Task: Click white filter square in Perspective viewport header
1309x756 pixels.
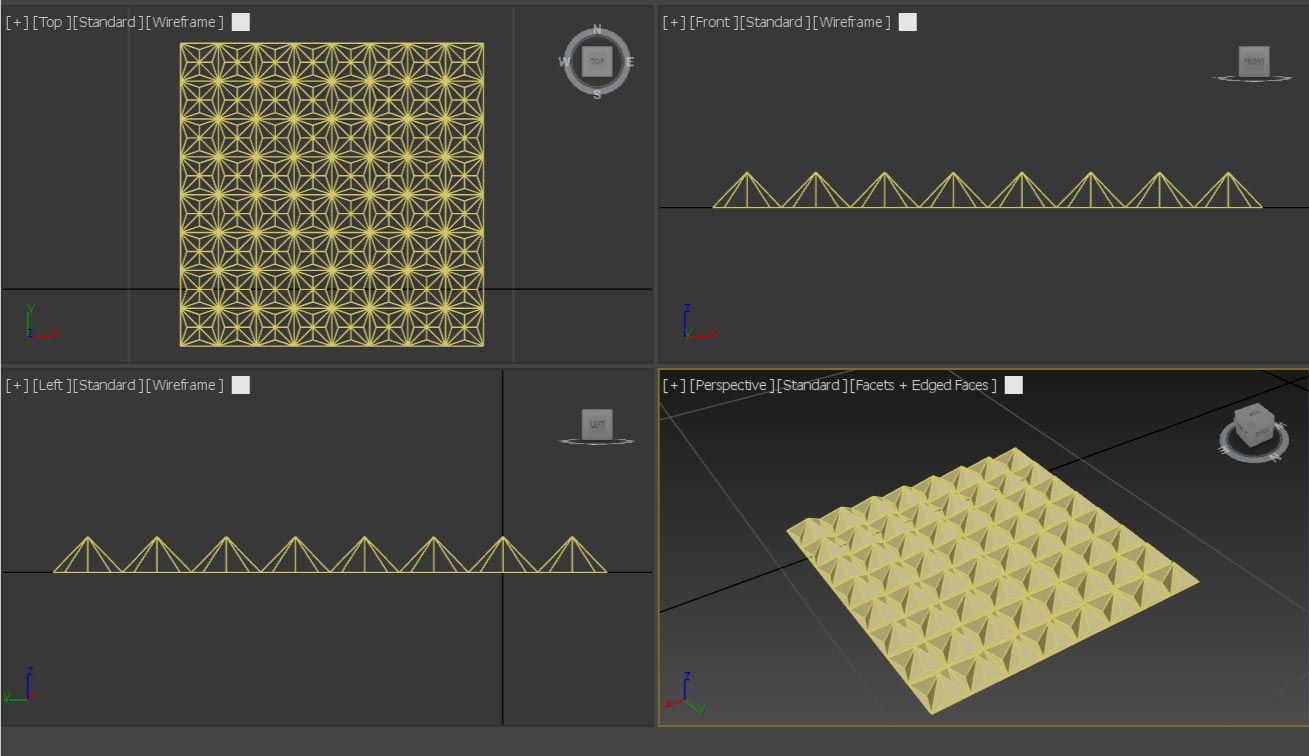Action: coord(1013,385)
